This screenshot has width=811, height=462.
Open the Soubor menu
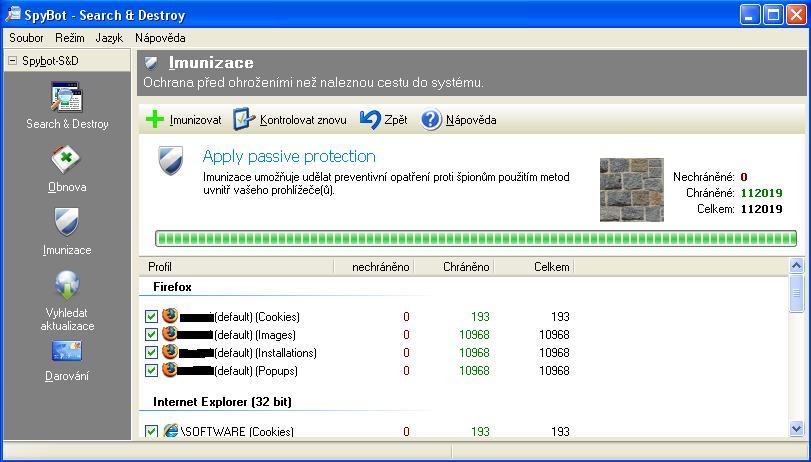26,38
